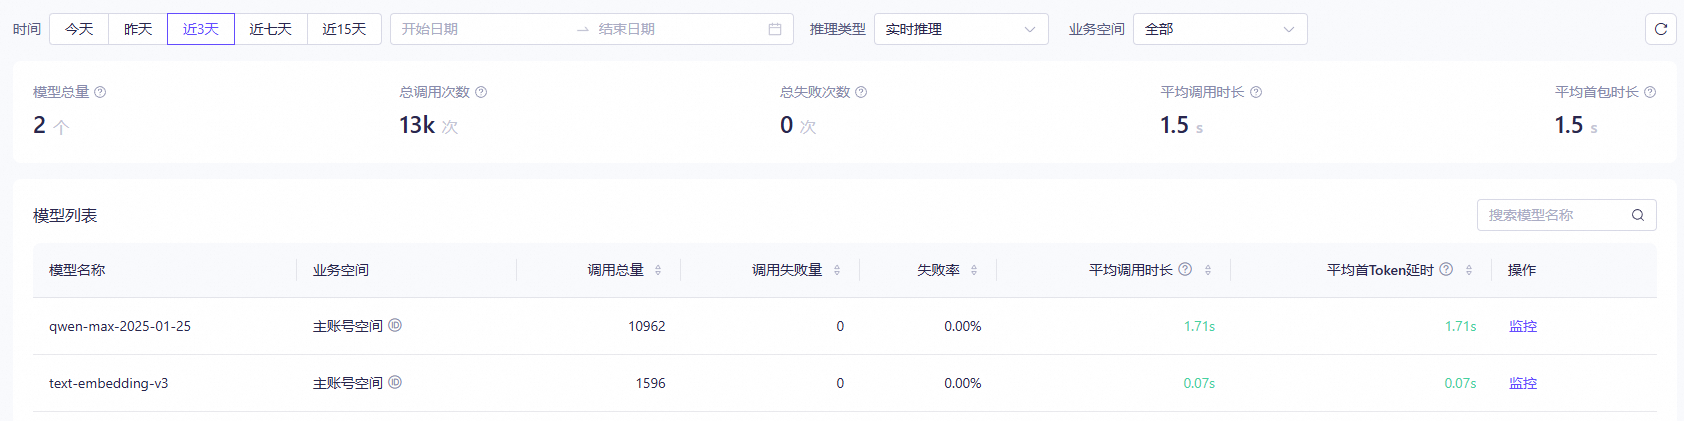
Task: Select the 近15天 time range
Action: pyautogui.click(x=344, y=29)
